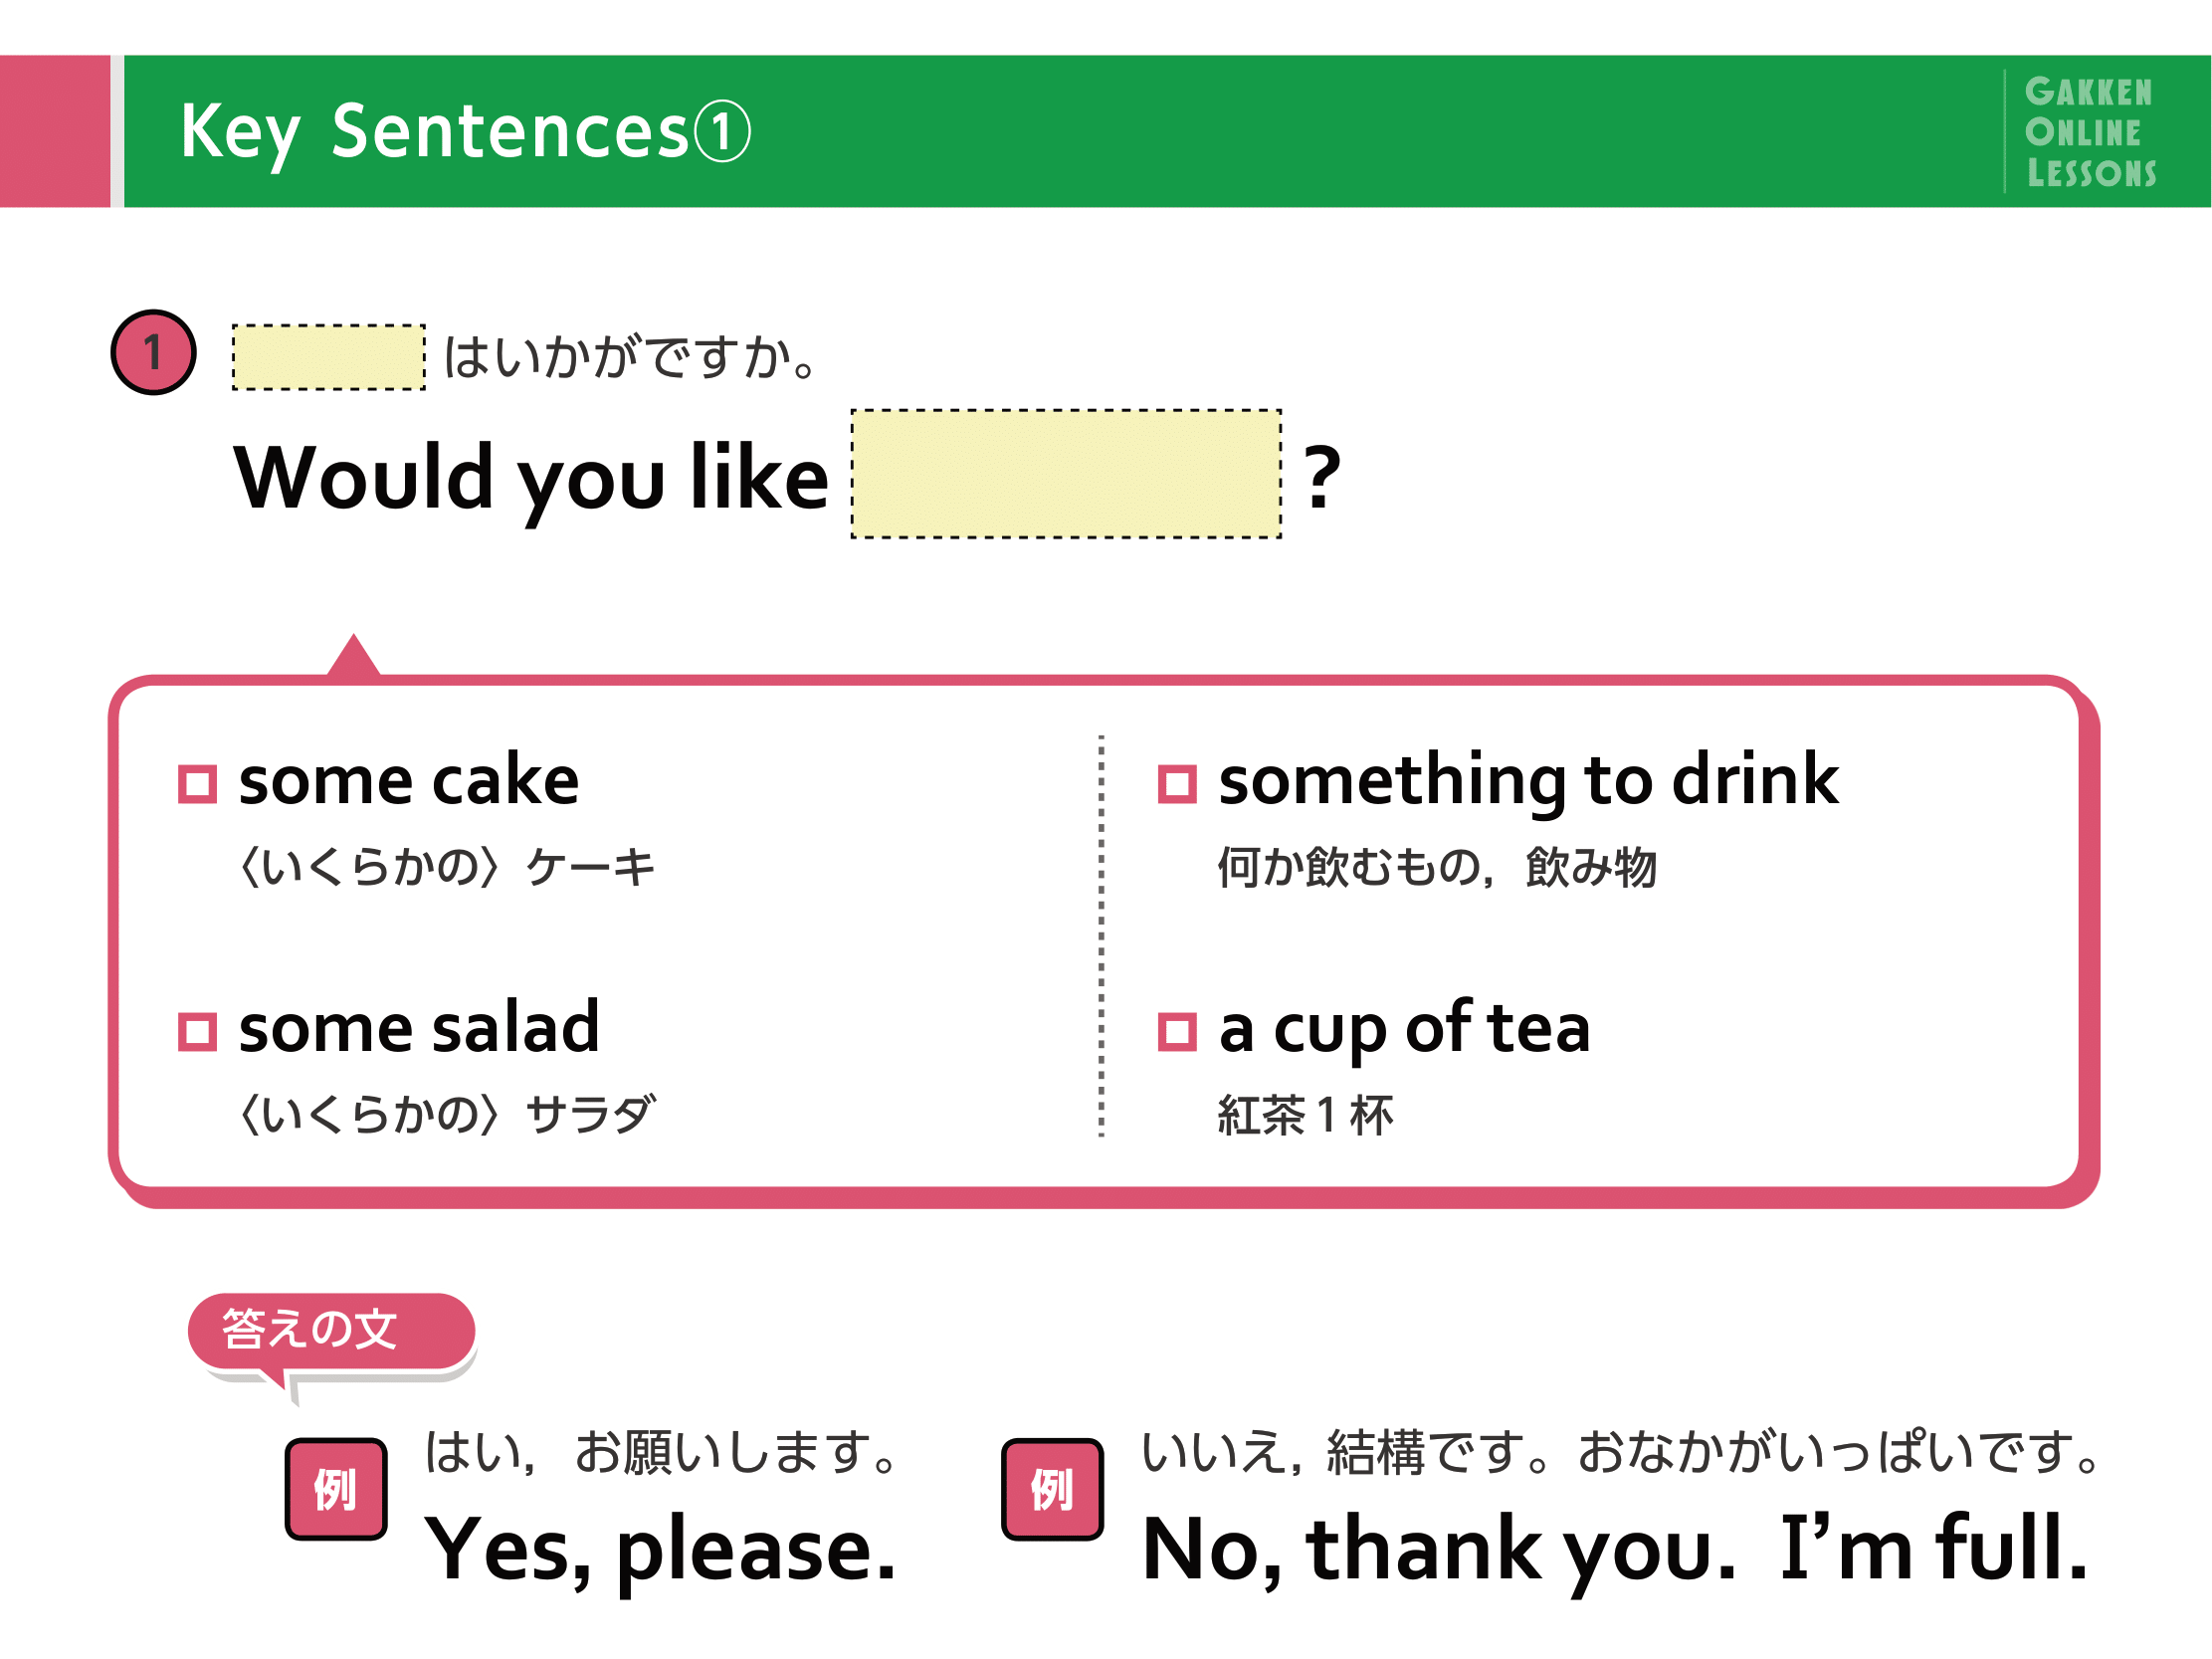Click the pink triangle pointer above the box
2212x1659 pixels.
[x=353, y=655]
